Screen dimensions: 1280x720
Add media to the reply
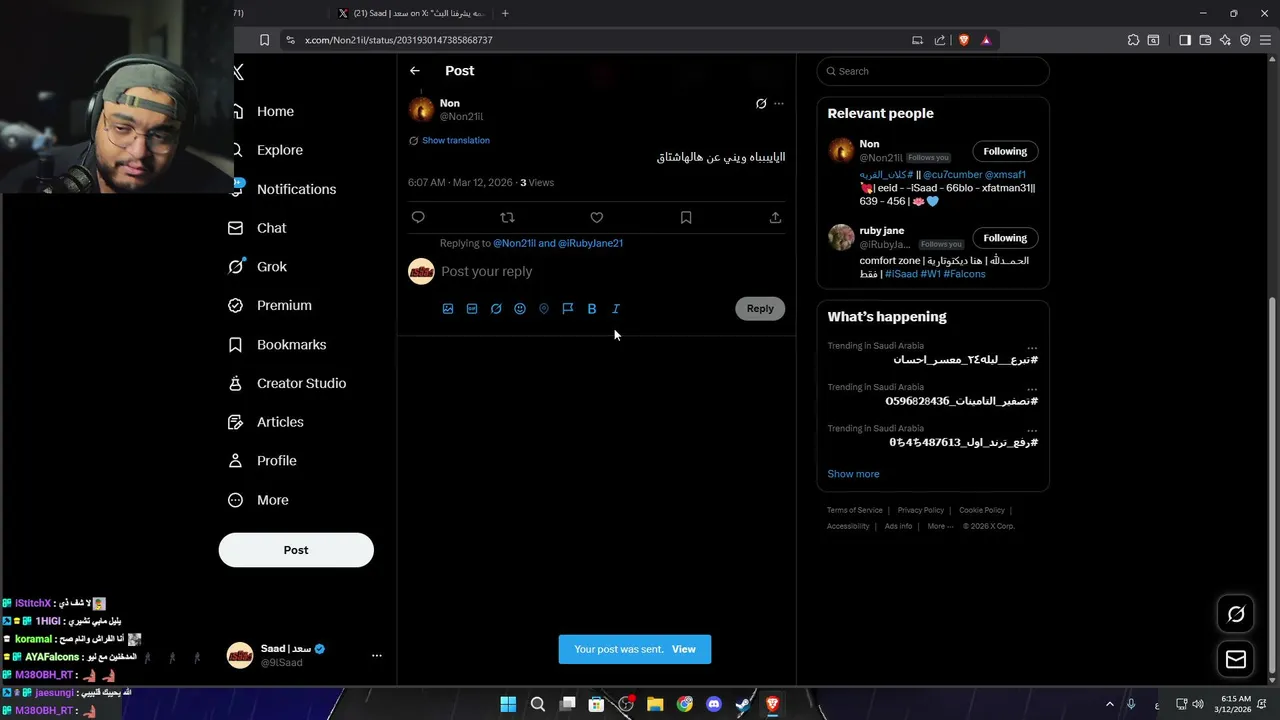pyautogui.click(x=448, y=309)
